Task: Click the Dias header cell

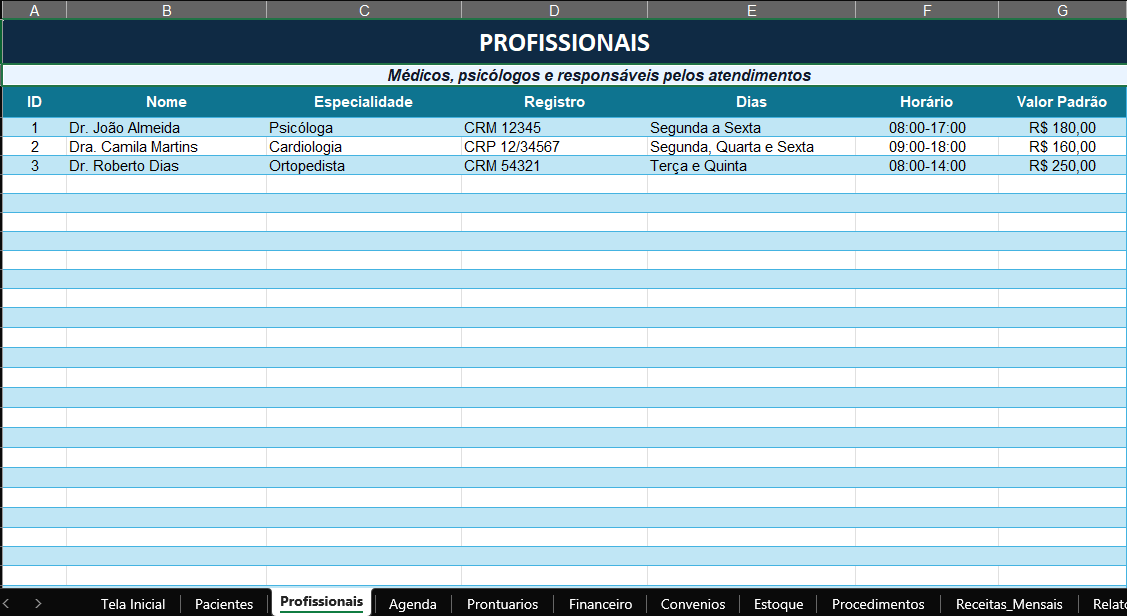Action: [751, 102]
